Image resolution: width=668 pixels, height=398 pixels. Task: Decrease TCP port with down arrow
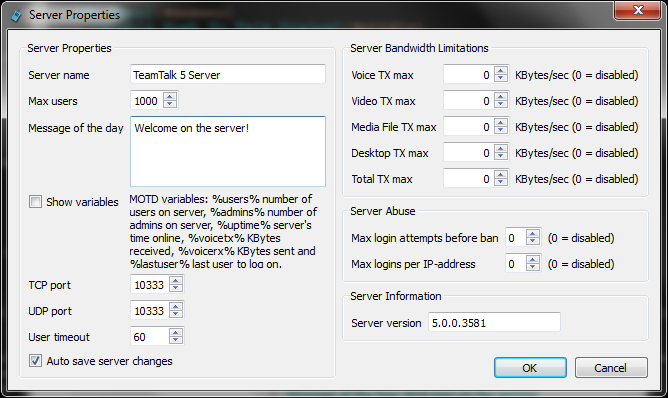click(x=176, y=288)
